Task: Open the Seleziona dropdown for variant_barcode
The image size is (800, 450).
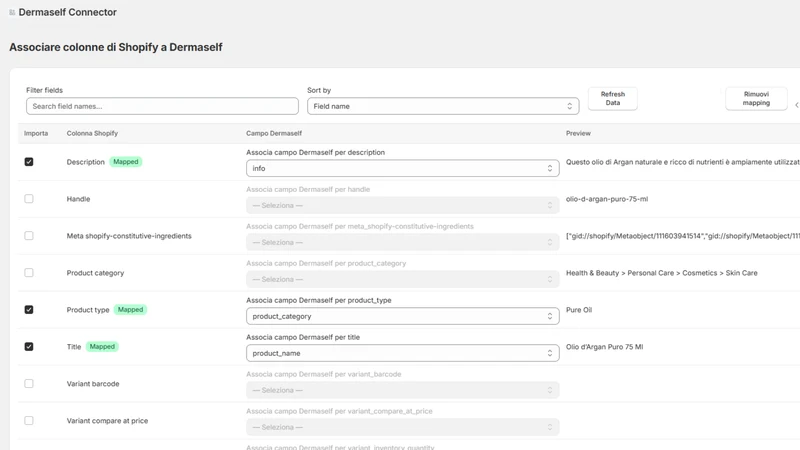Action: click(403, 390)
